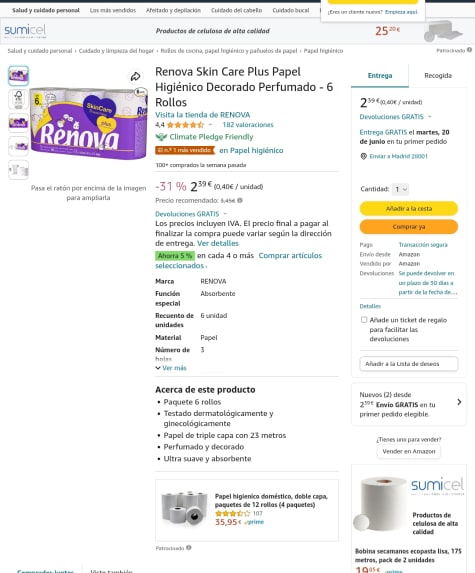Check the gift ticket checkbox
Screen dimensions: 475x573
coord(364,320)
